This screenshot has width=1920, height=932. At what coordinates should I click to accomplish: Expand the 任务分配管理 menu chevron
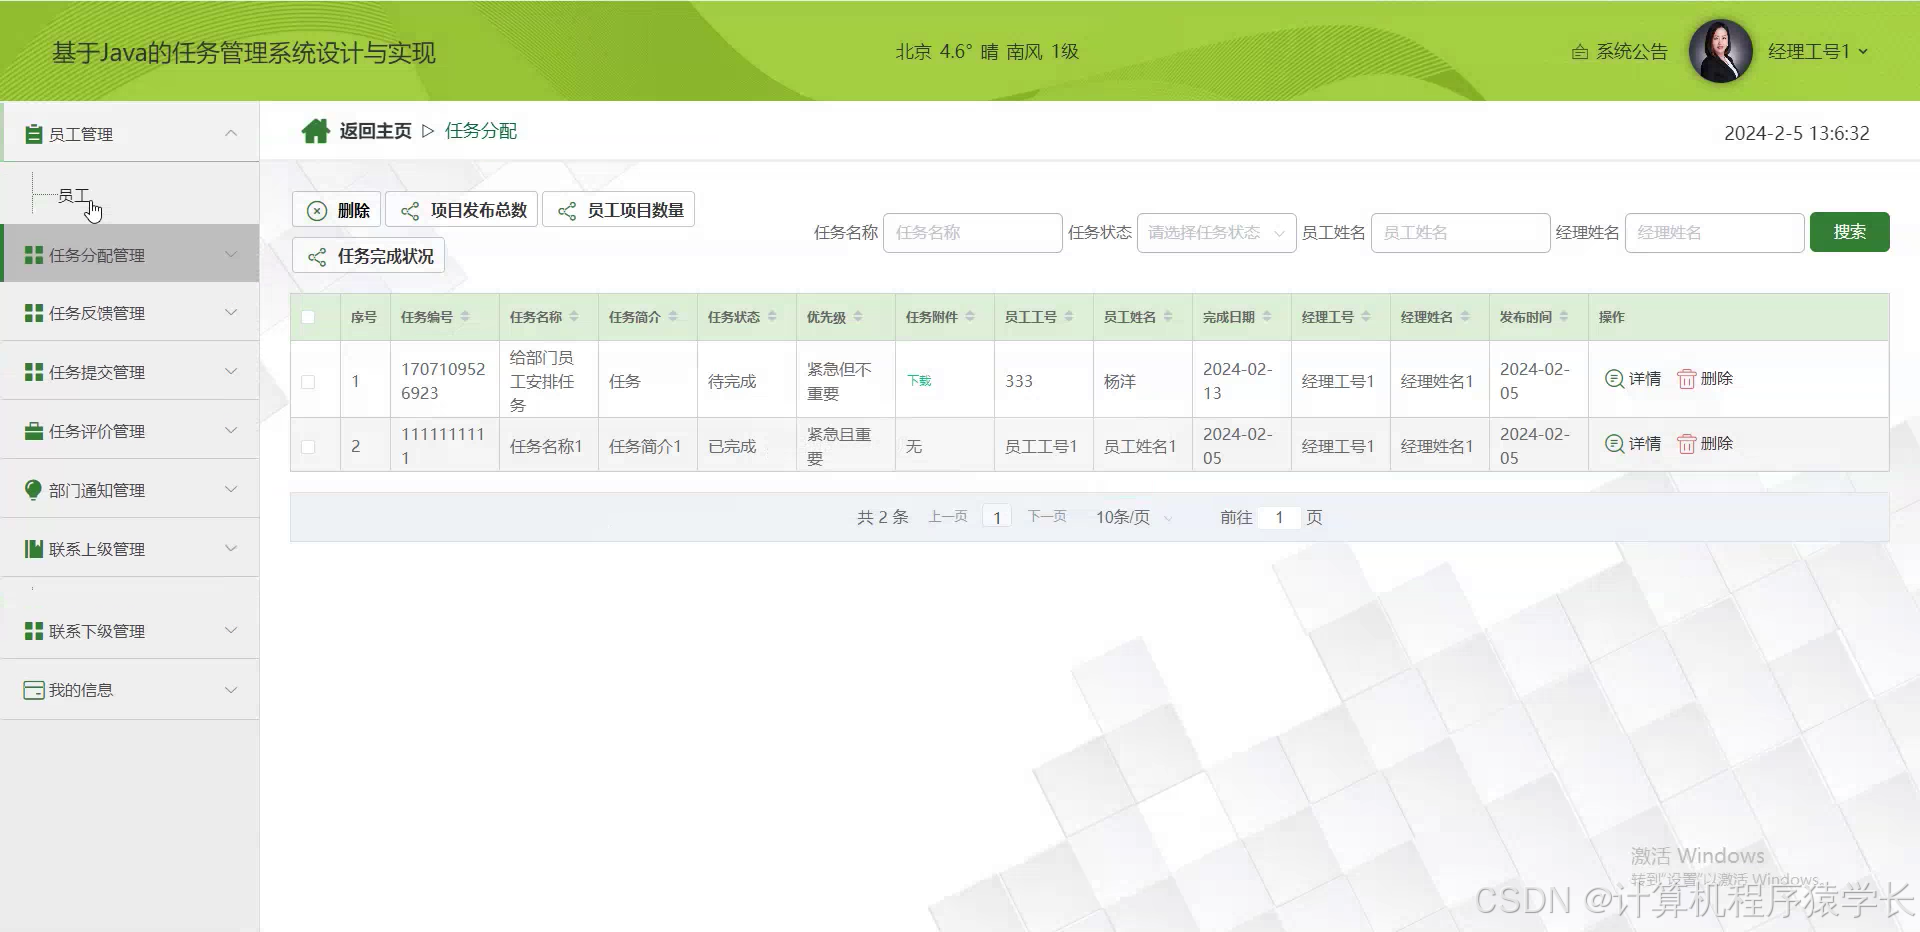point(231,254)
